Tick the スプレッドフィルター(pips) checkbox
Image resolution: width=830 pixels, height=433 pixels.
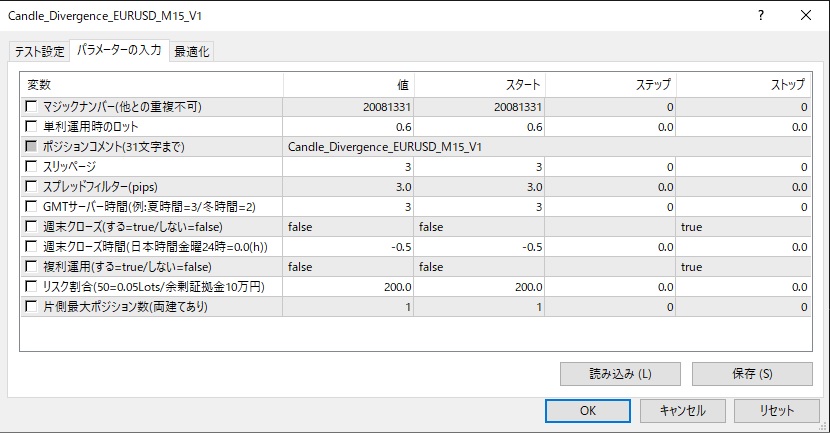pyautogui.click(x=33, y=187)
